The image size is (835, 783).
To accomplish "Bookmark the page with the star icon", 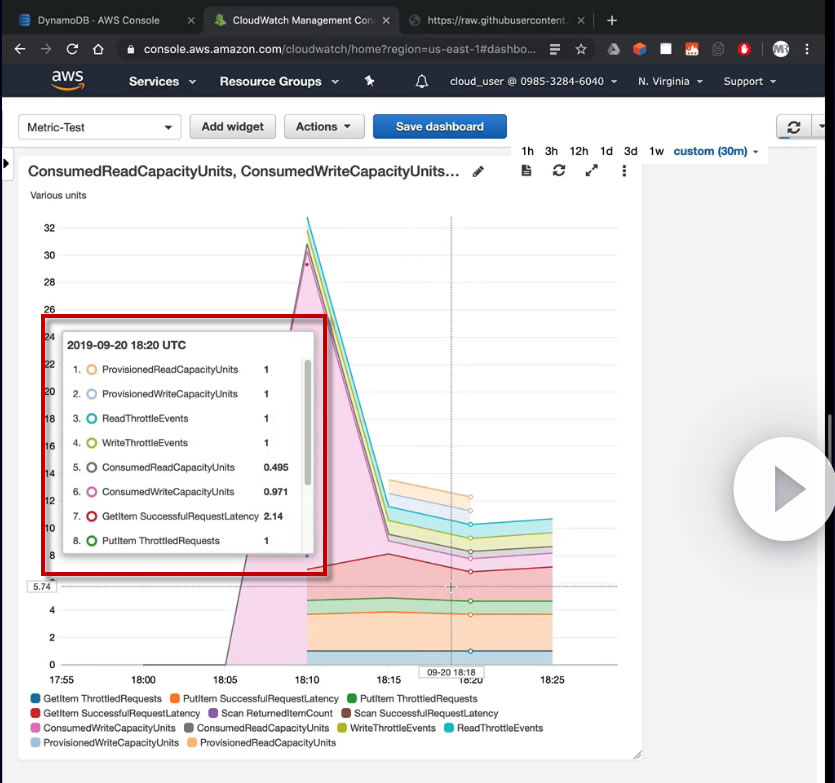I will tap(581, 48).
